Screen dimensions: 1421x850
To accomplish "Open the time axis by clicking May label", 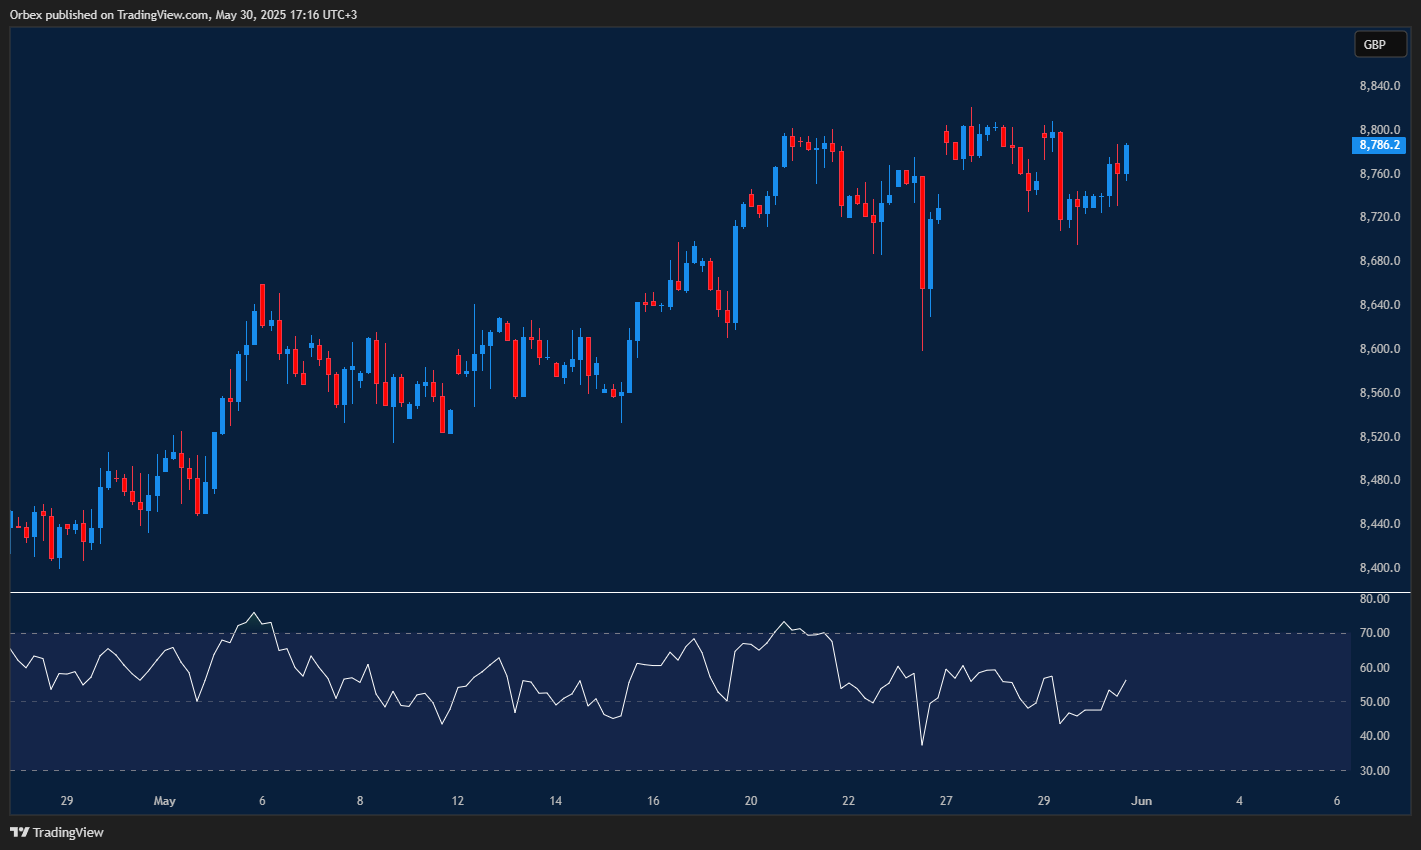I will pos(164,801).
